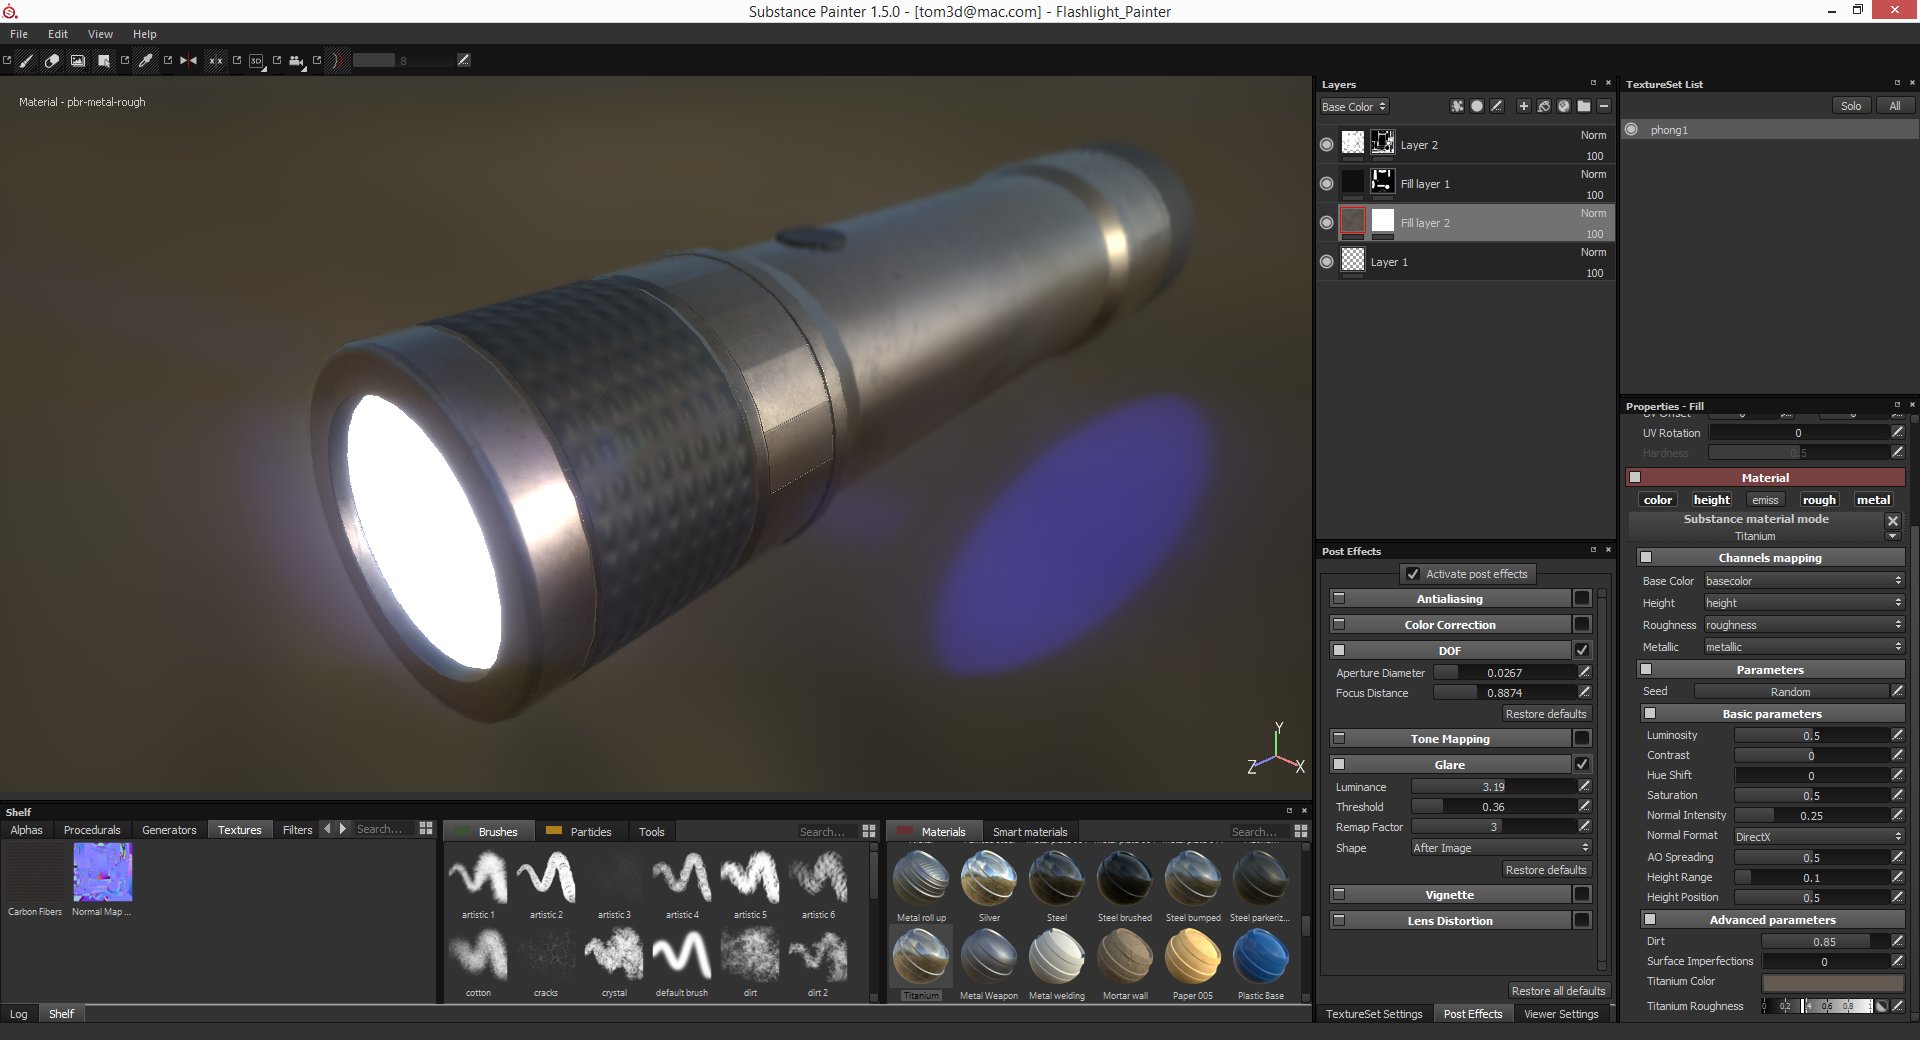Click the Restore all defaults button
Image resolution: width=1920 pixels, height=1040 pixels.
click(1557, 990)
